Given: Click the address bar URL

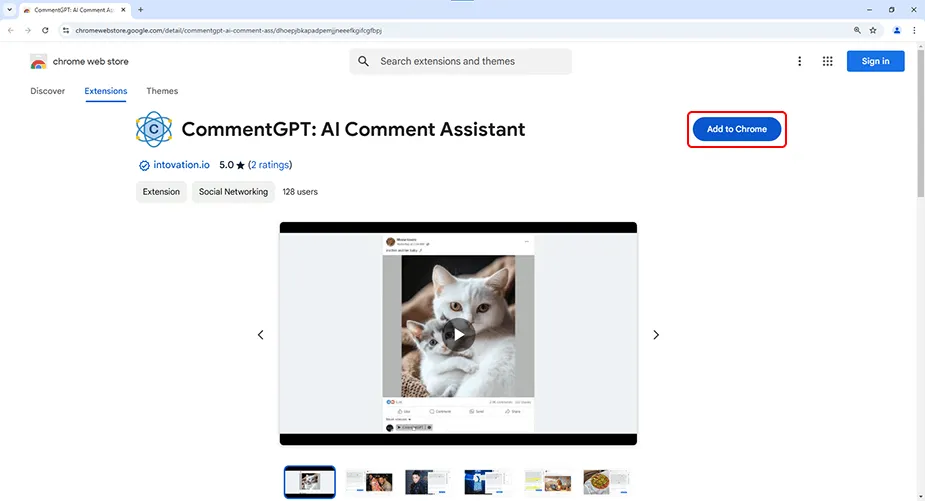Looking at the screenshot, I should pyautogui.click(x=228, y=31).
